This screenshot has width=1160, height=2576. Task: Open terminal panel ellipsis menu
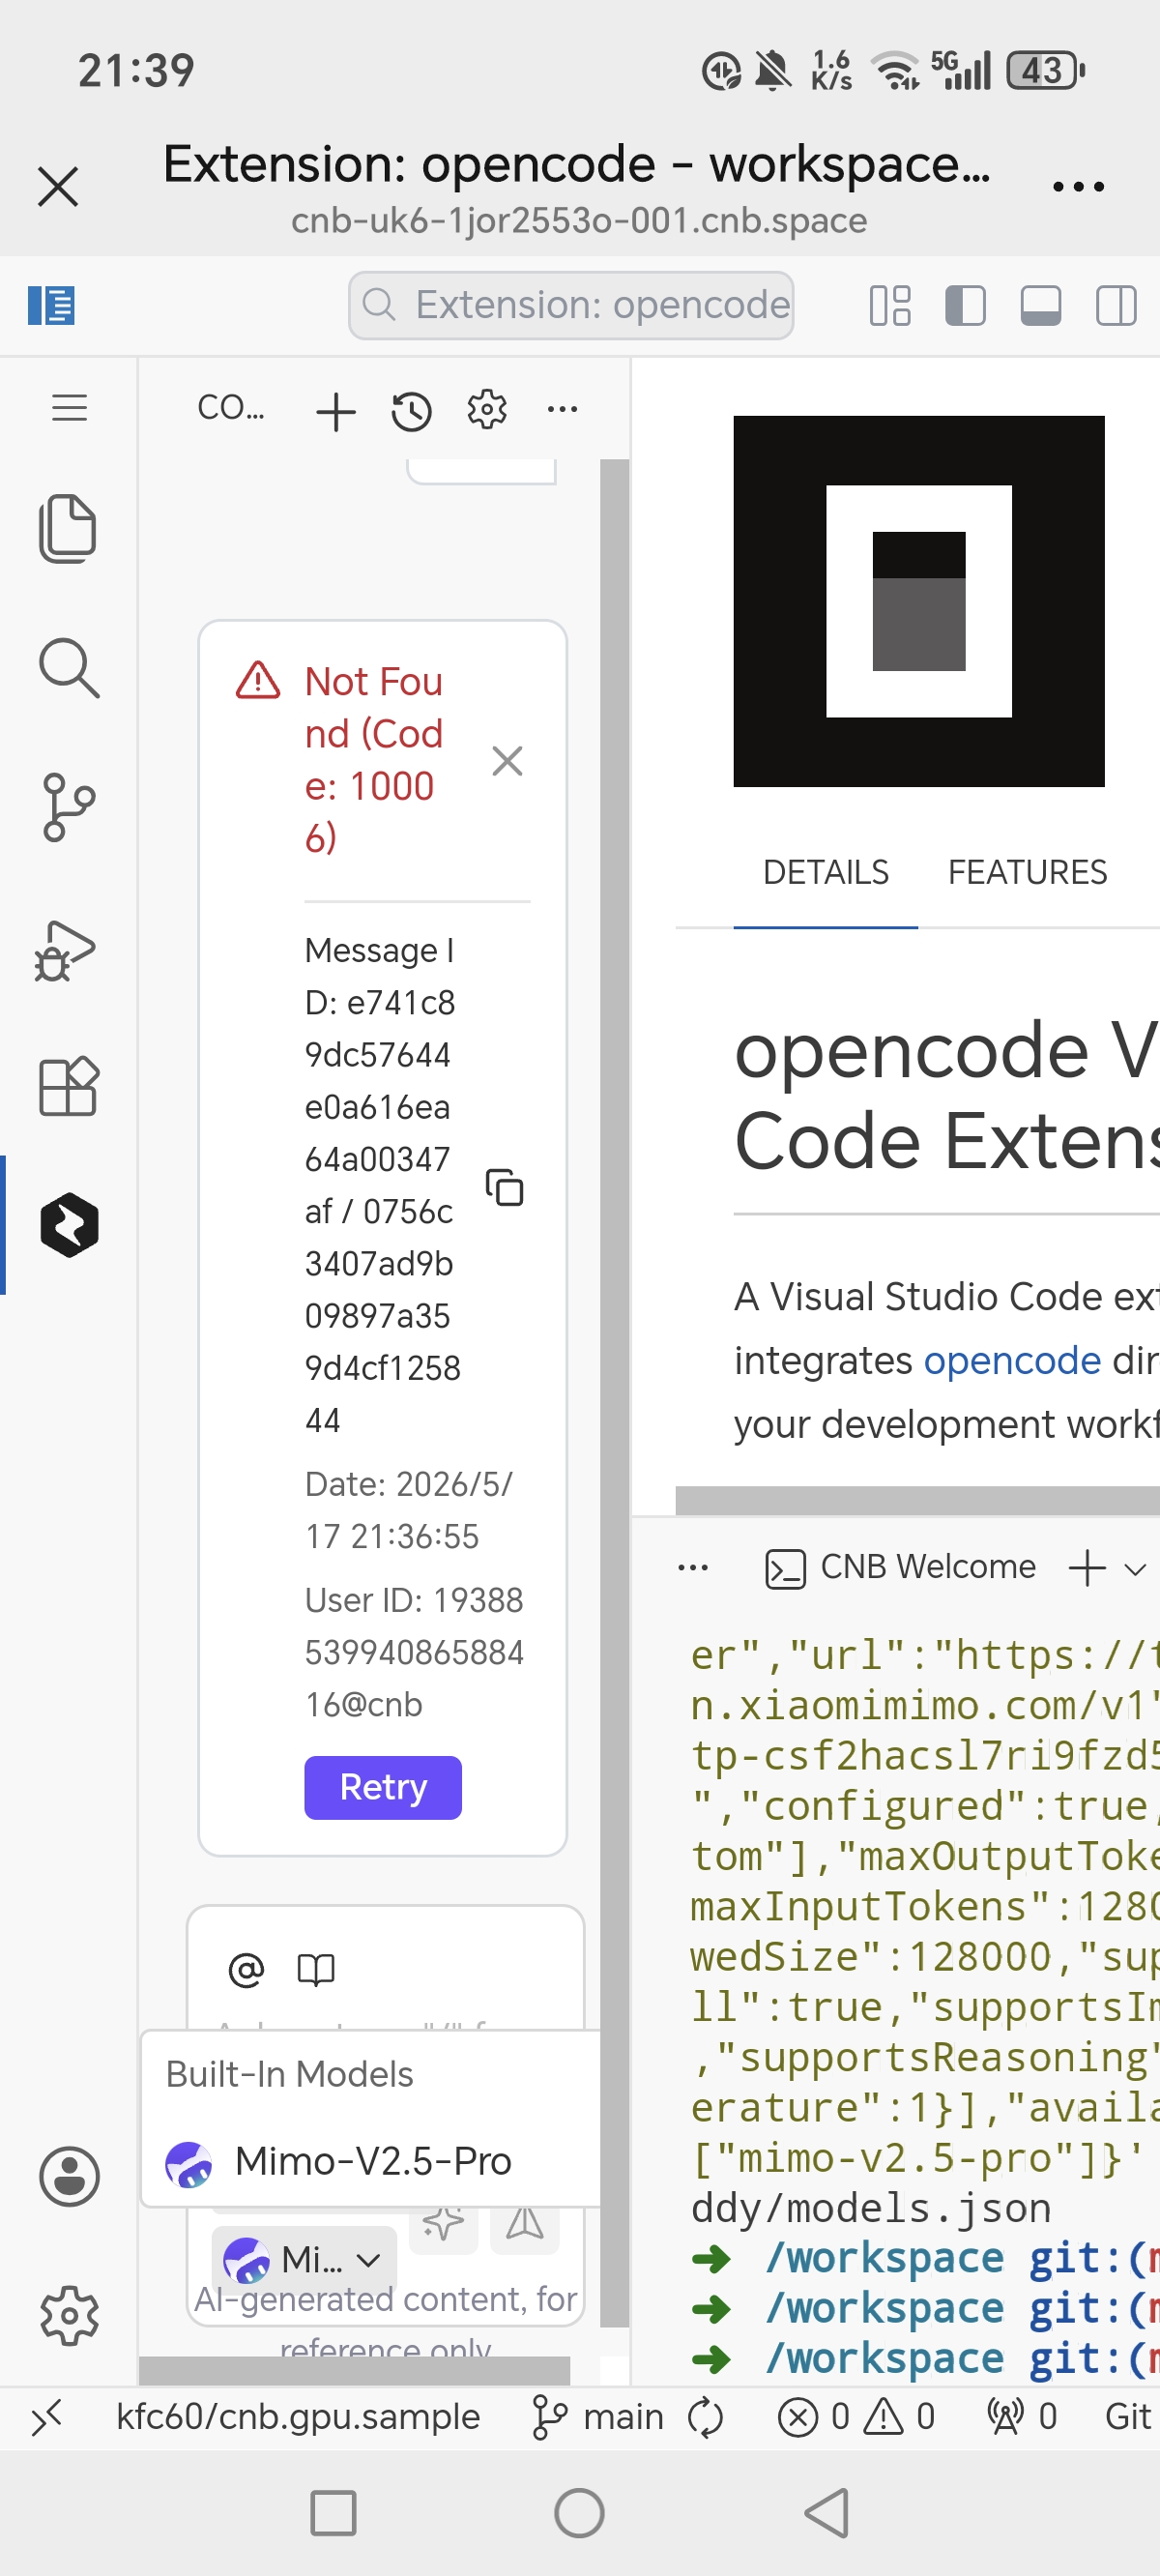click(693, 1567)
